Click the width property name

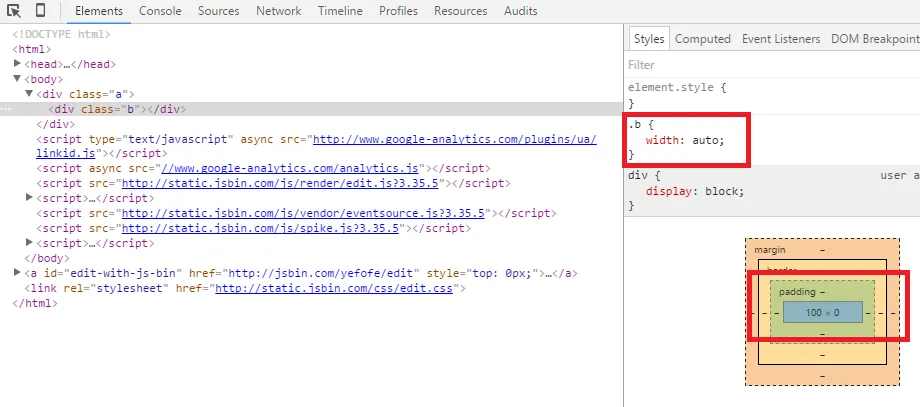pyautogui.click(x=662, y=140)
